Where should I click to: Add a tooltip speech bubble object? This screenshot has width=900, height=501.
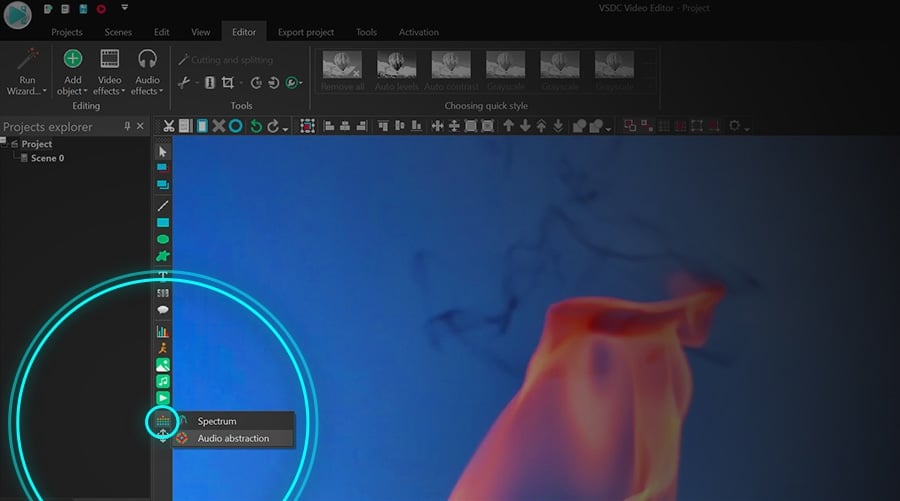point(162,310)
